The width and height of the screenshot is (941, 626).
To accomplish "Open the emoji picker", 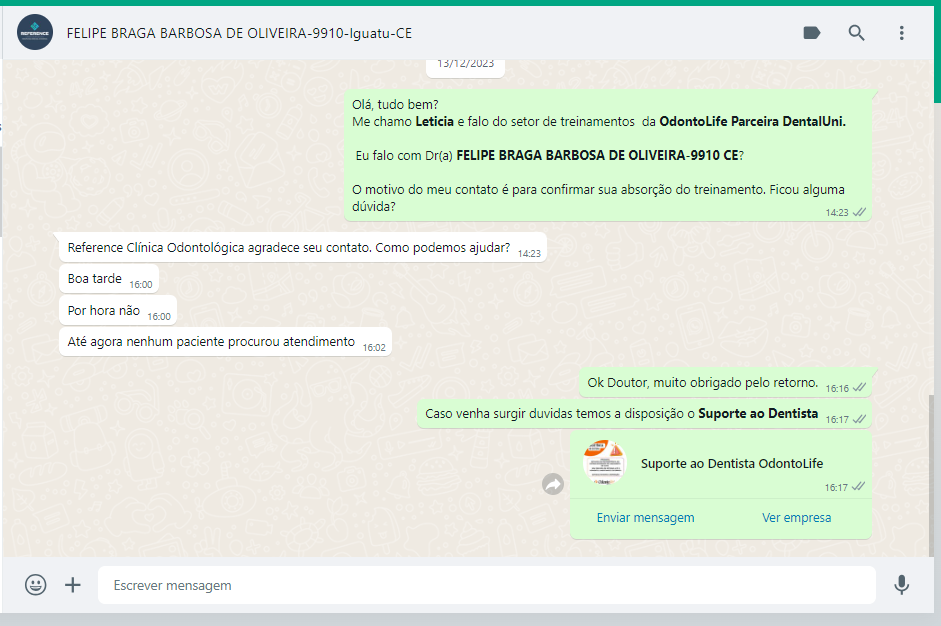I will tap(35, 585).
